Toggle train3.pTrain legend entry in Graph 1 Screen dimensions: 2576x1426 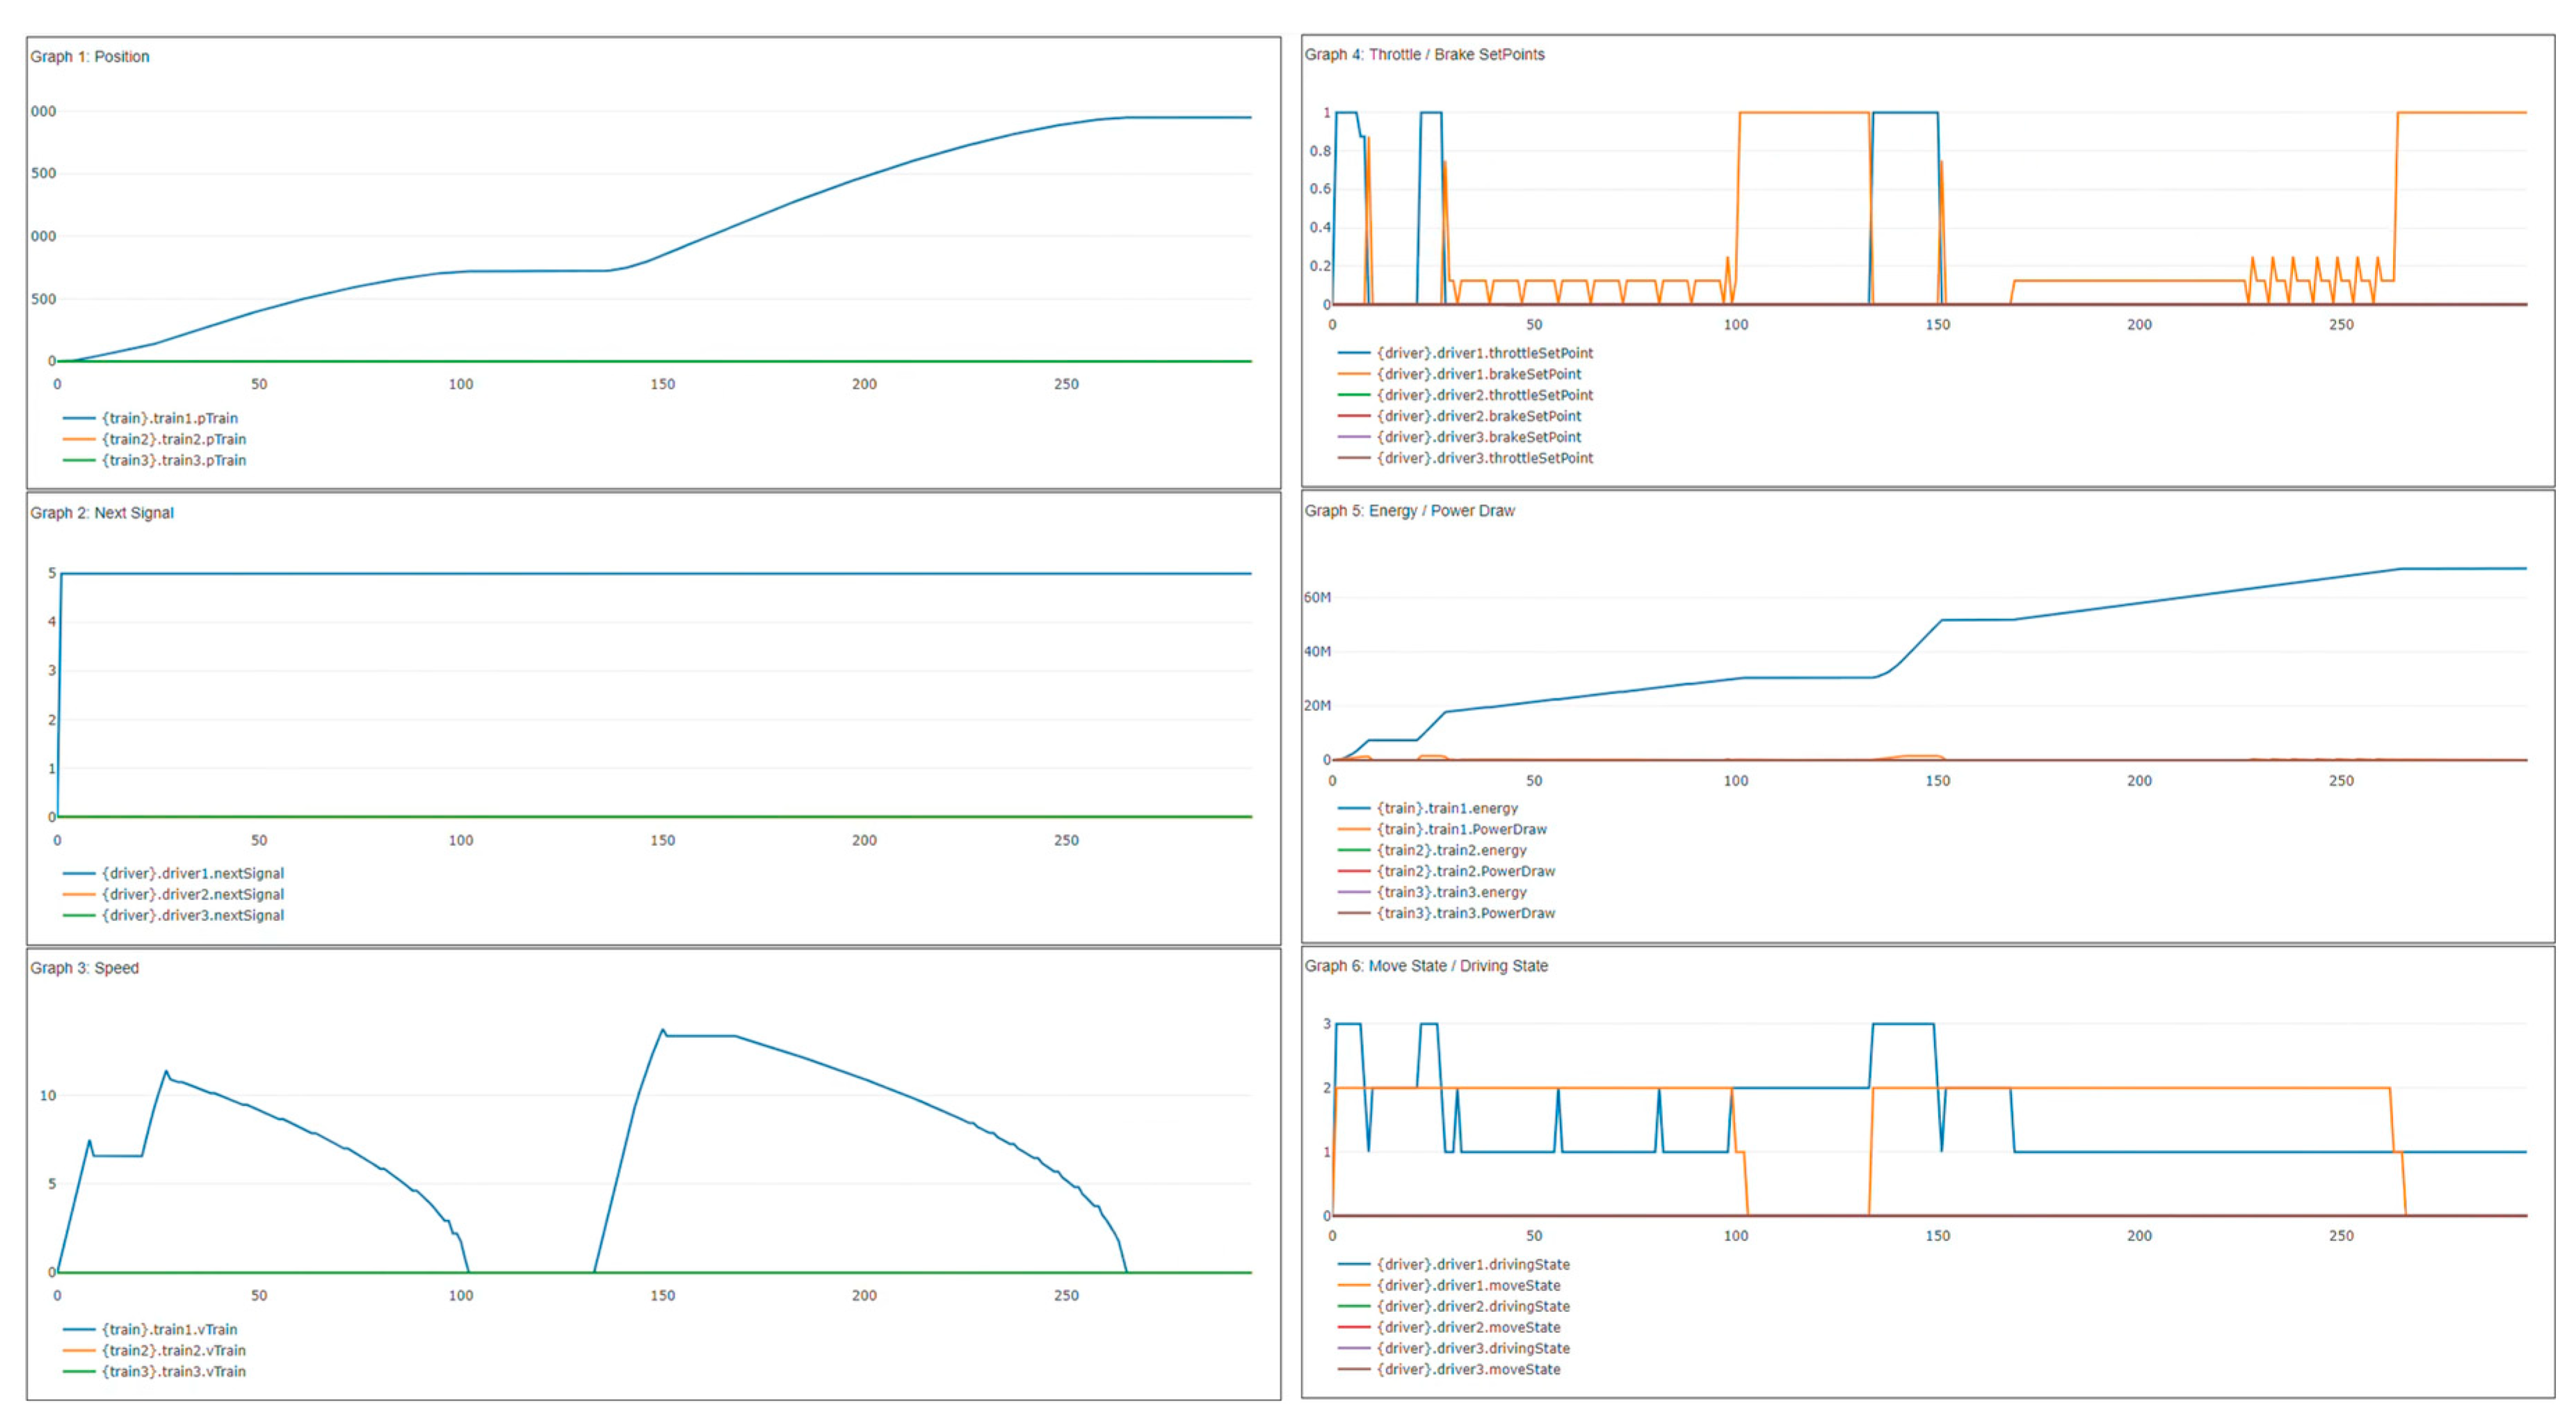tap(155, 460)
